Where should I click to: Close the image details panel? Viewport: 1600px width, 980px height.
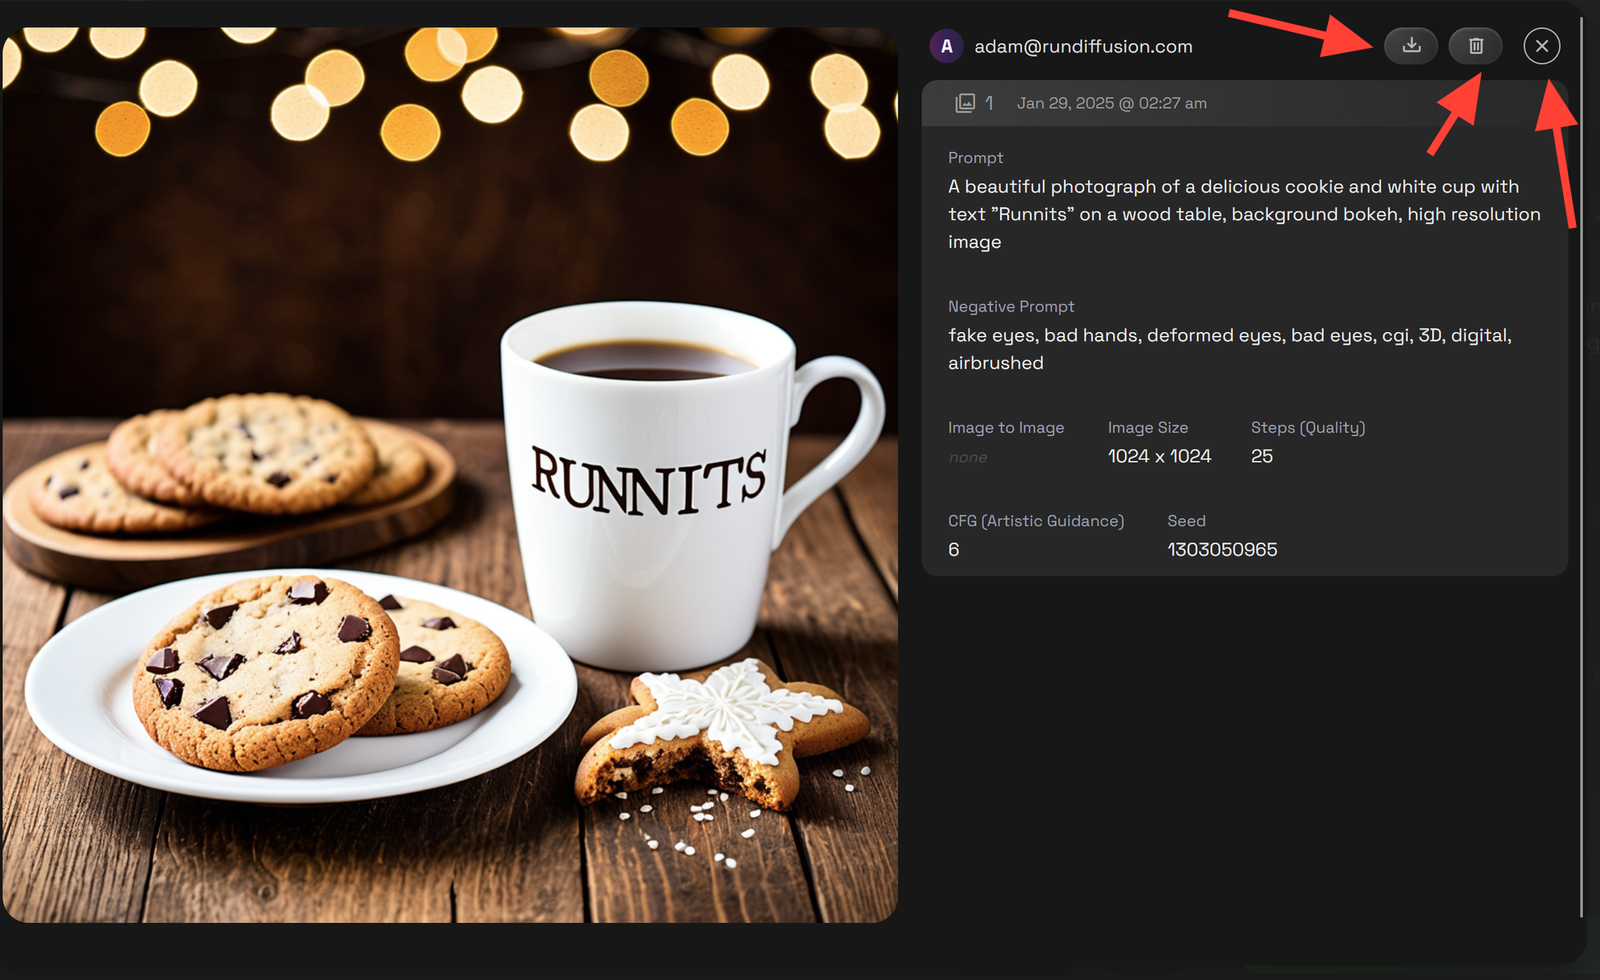click(1541, 46)
